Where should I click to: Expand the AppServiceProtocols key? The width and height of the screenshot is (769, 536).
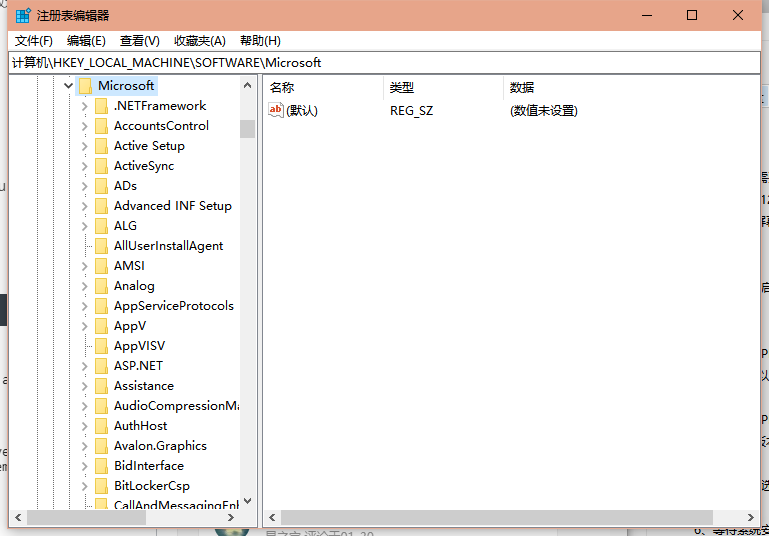coord(84,306)
